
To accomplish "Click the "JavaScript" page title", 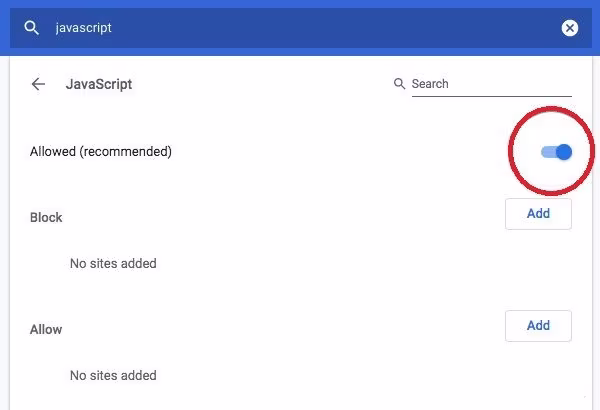I will (99, 84).
